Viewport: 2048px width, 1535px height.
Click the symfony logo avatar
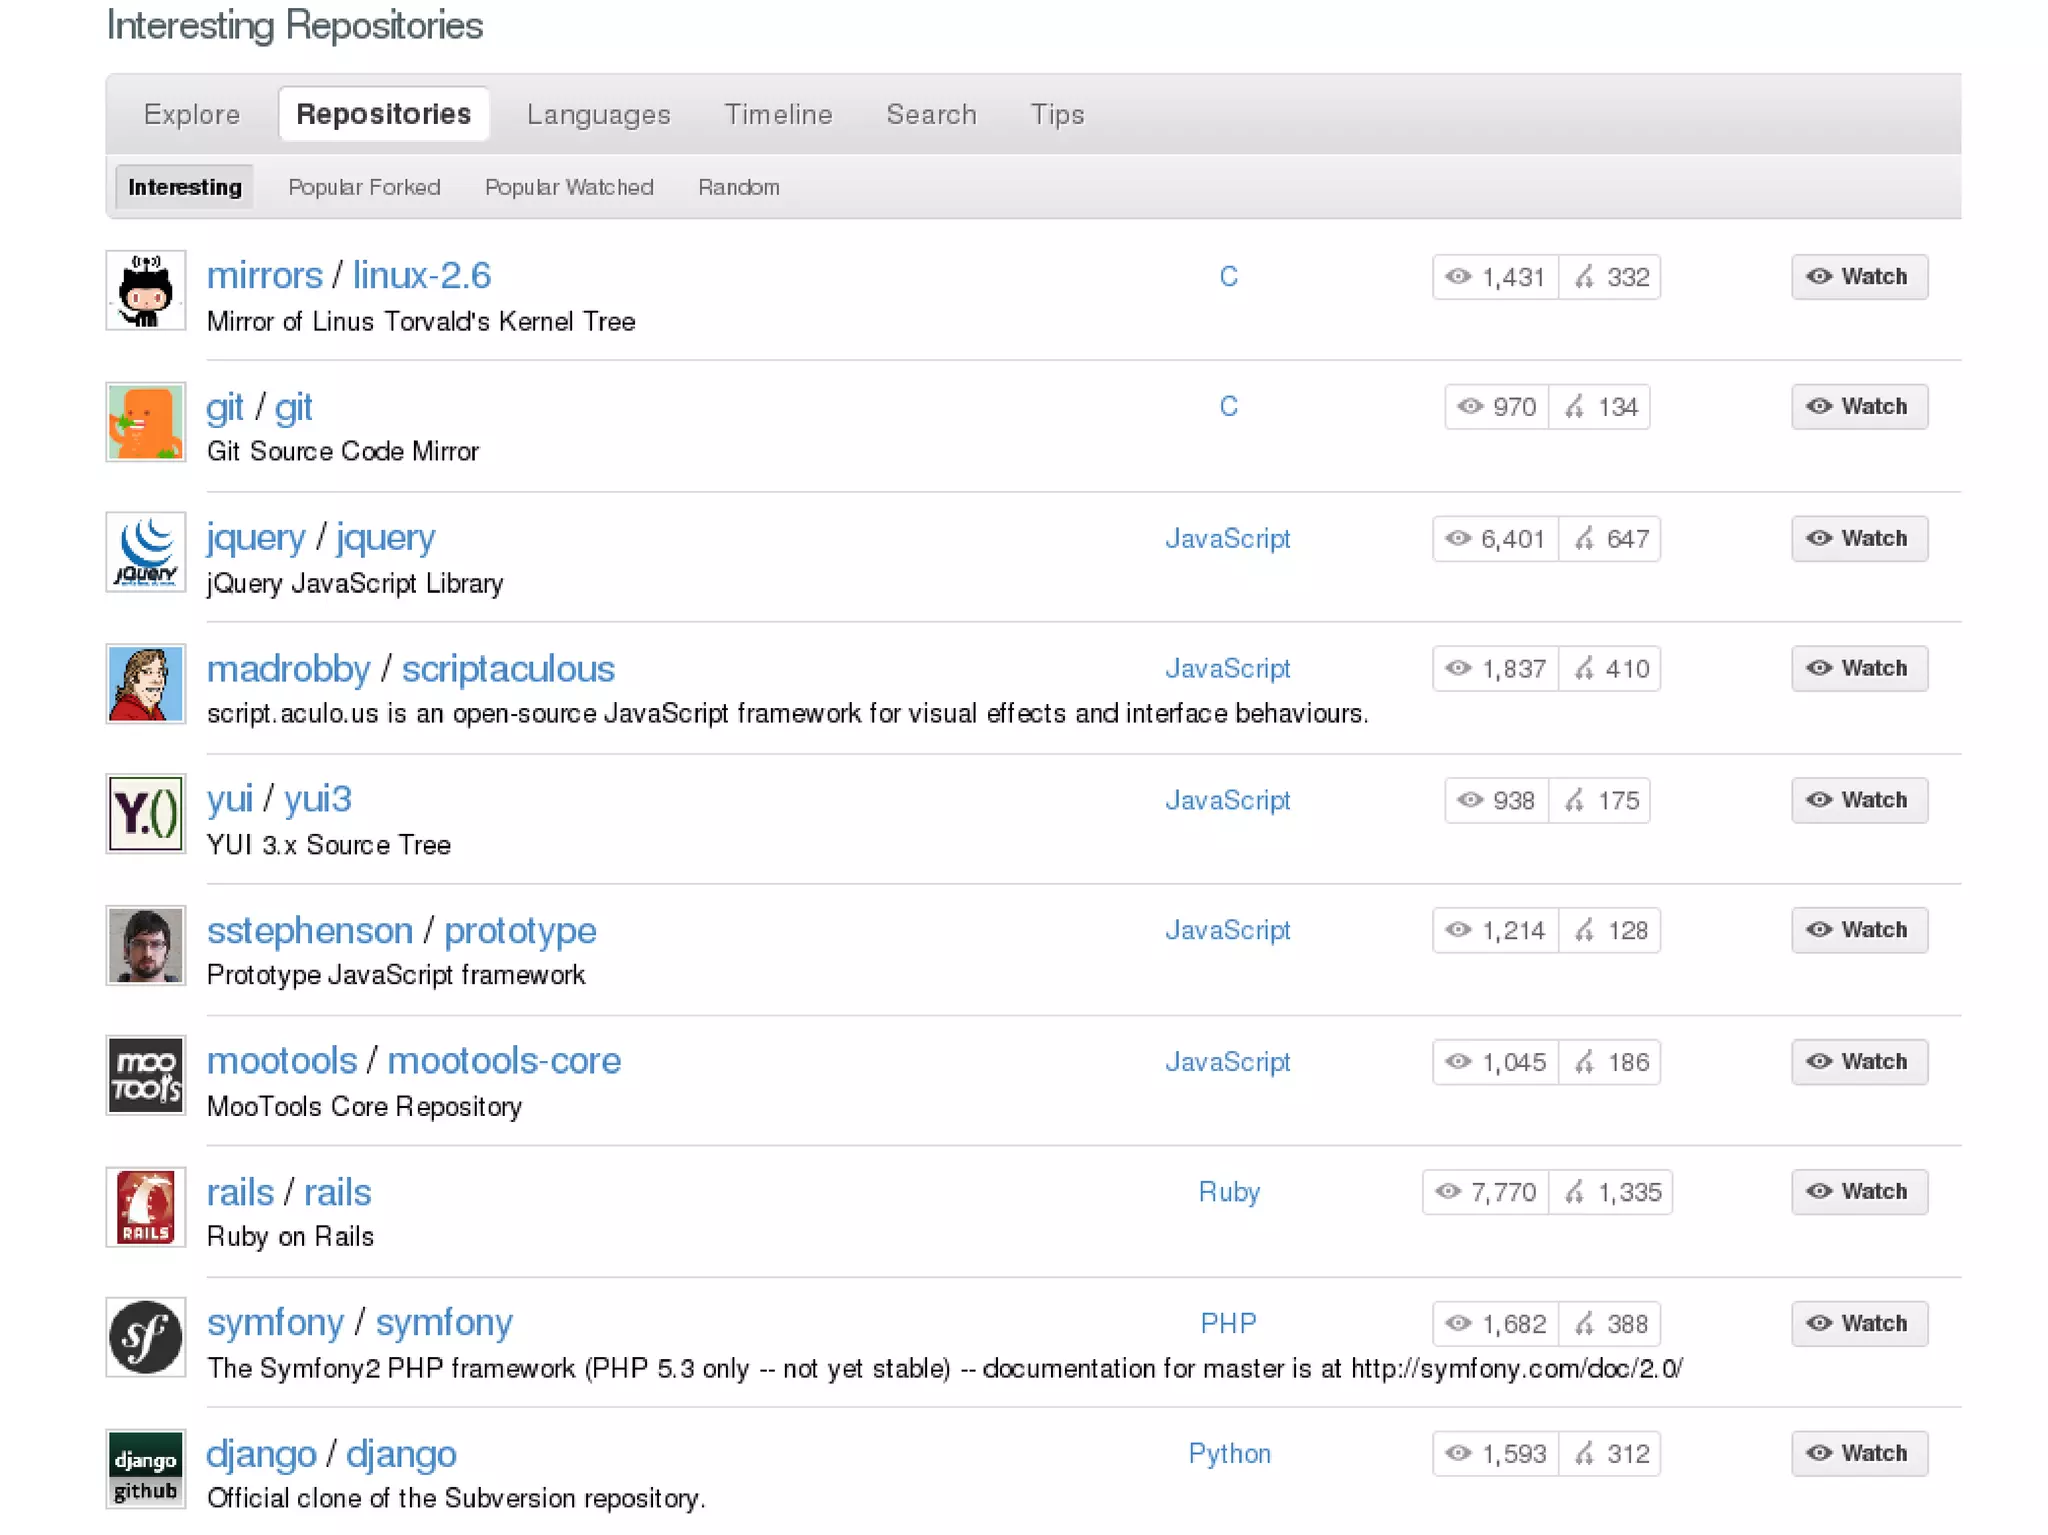145,1337
